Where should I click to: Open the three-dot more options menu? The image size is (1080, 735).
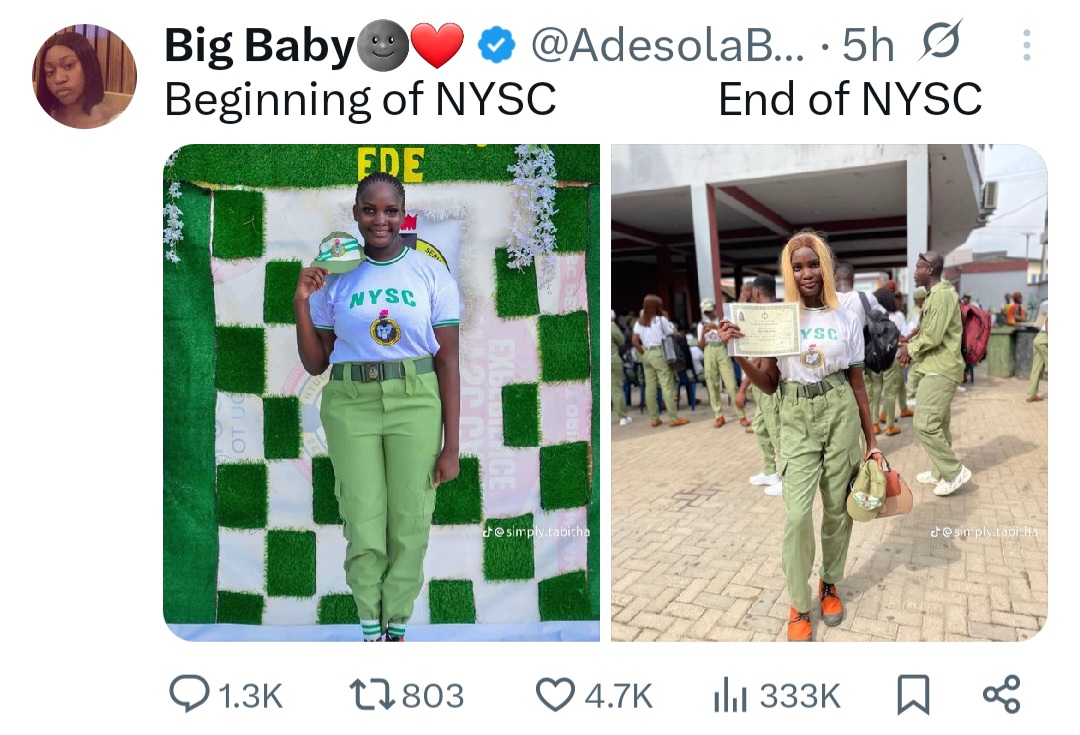(x=1026, y=45)
